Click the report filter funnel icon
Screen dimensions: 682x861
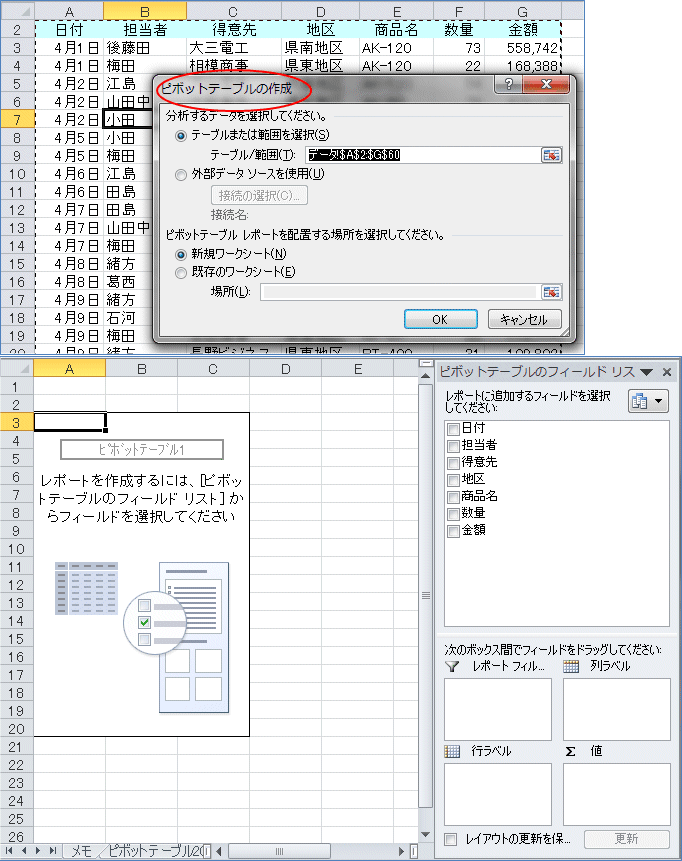click(452, 666)
